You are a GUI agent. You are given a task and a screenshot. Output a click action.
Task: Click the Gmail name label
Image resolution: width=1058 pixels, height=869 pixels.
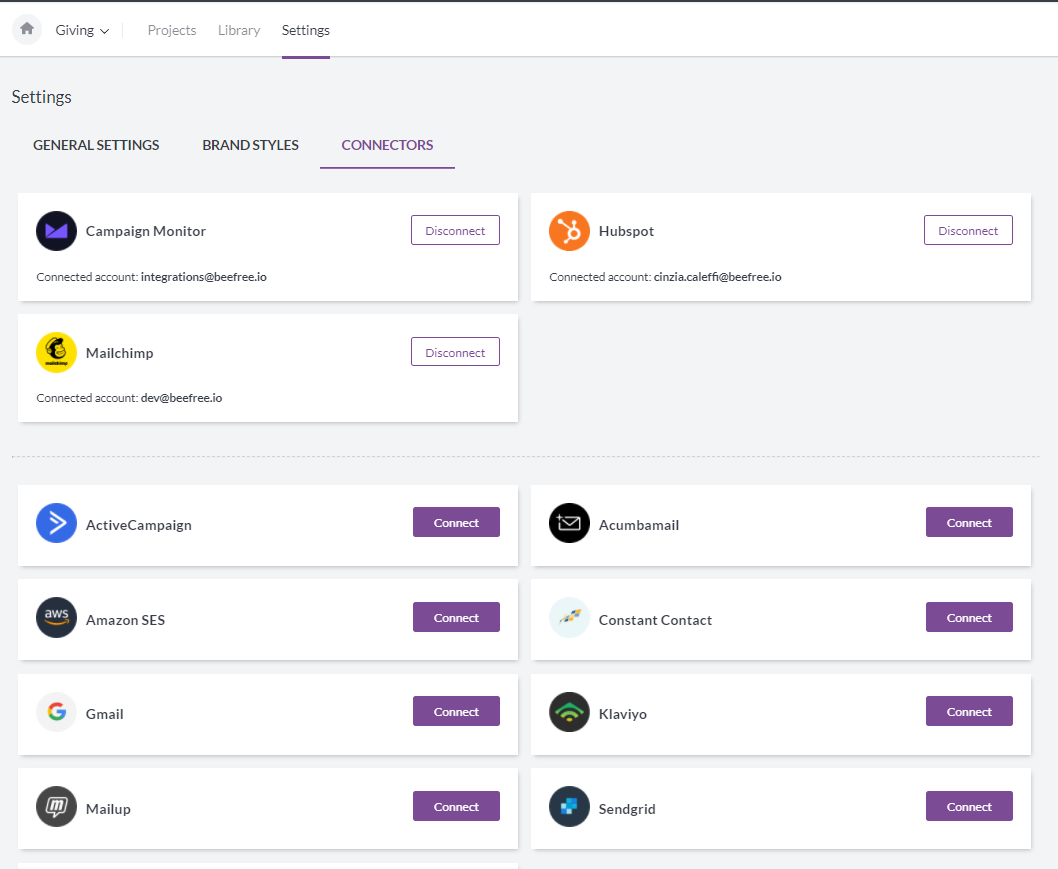click(x=105, y=714)
